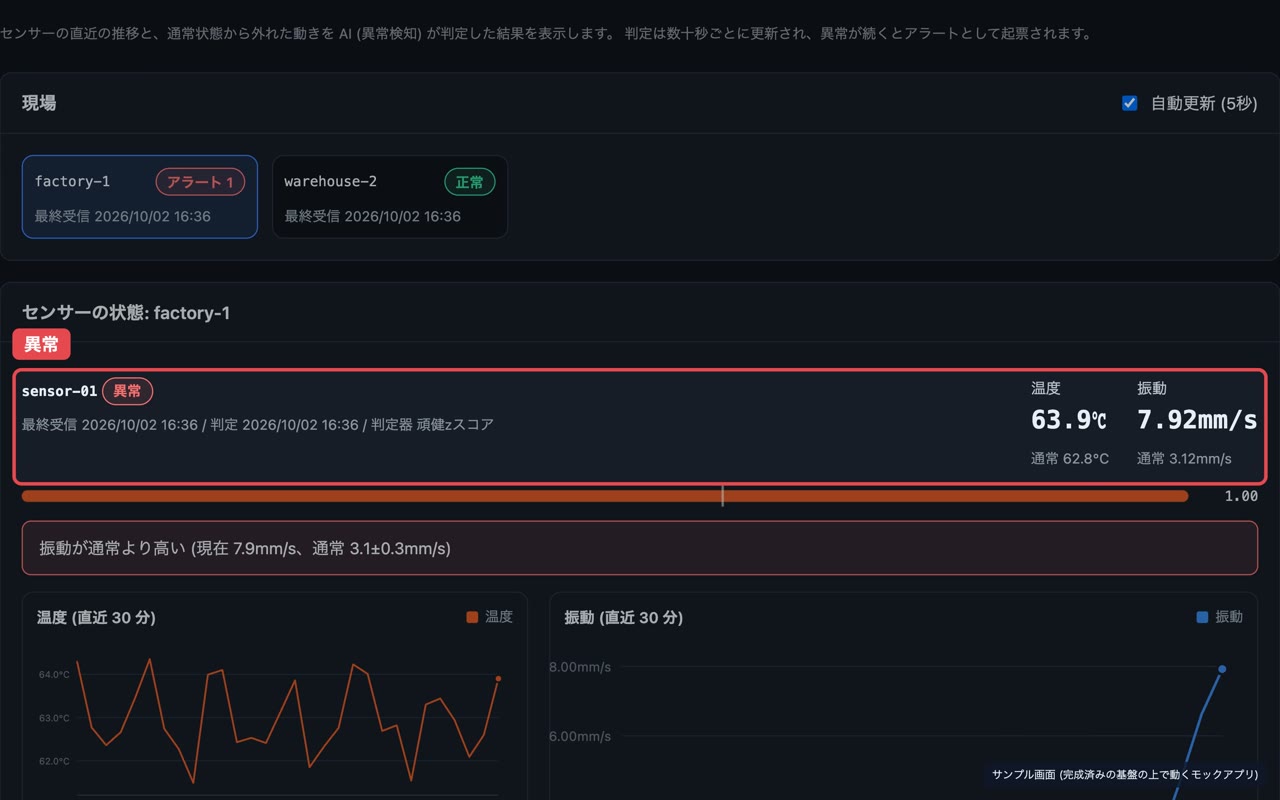The image size is (1280, 800).
Task: Toggle the 自動更新 (5秒) checkbox
Action: click(x=1130, y=103)
